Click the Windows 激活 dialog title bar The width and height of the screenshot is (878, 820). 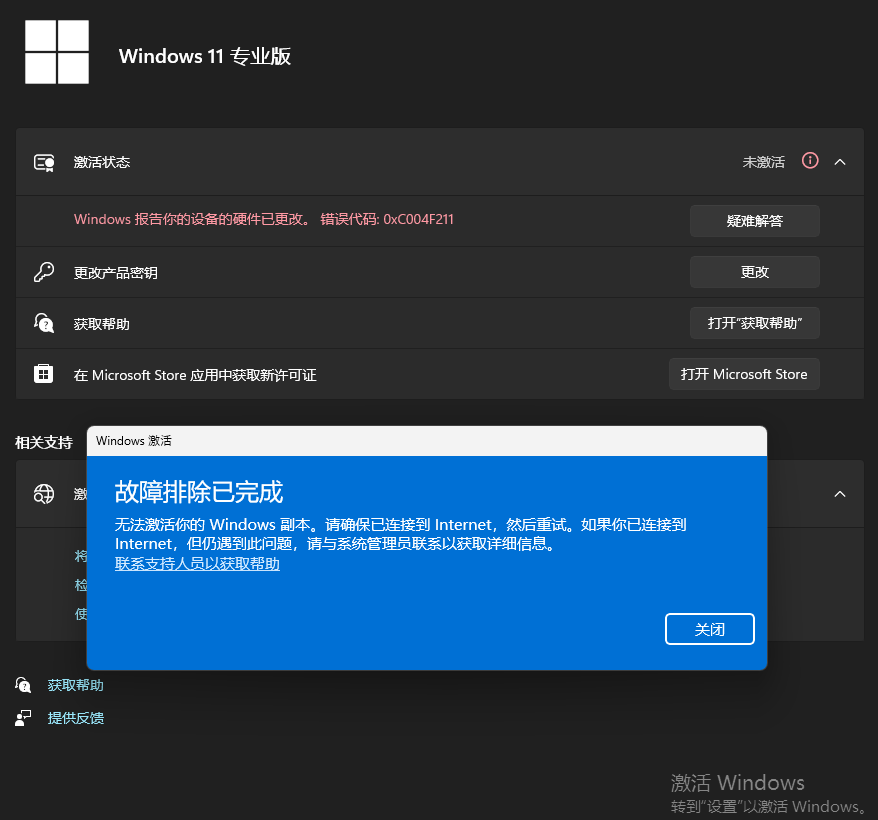pos(428,440)
